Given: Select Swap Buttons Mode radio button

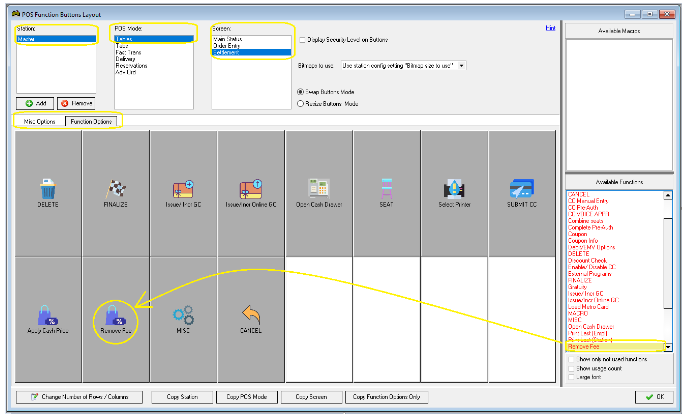Looking at the screenshot, I should coord(301,91).
